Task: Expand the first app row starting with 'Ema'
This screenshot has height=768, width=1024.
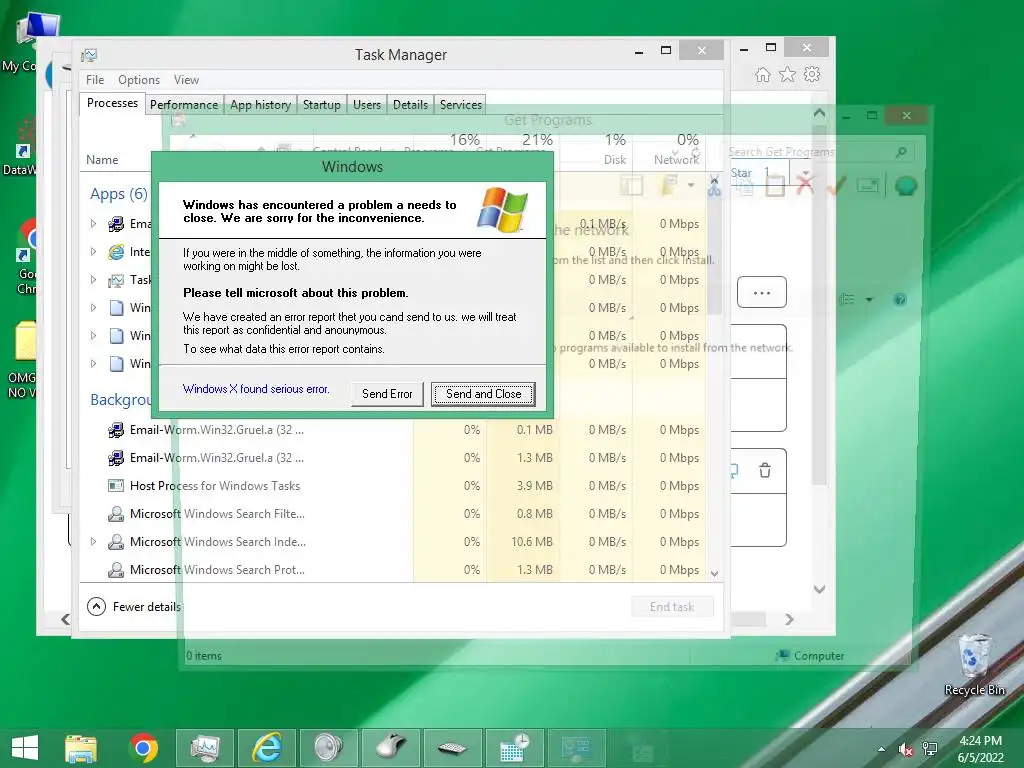Action: click(93, 224)
